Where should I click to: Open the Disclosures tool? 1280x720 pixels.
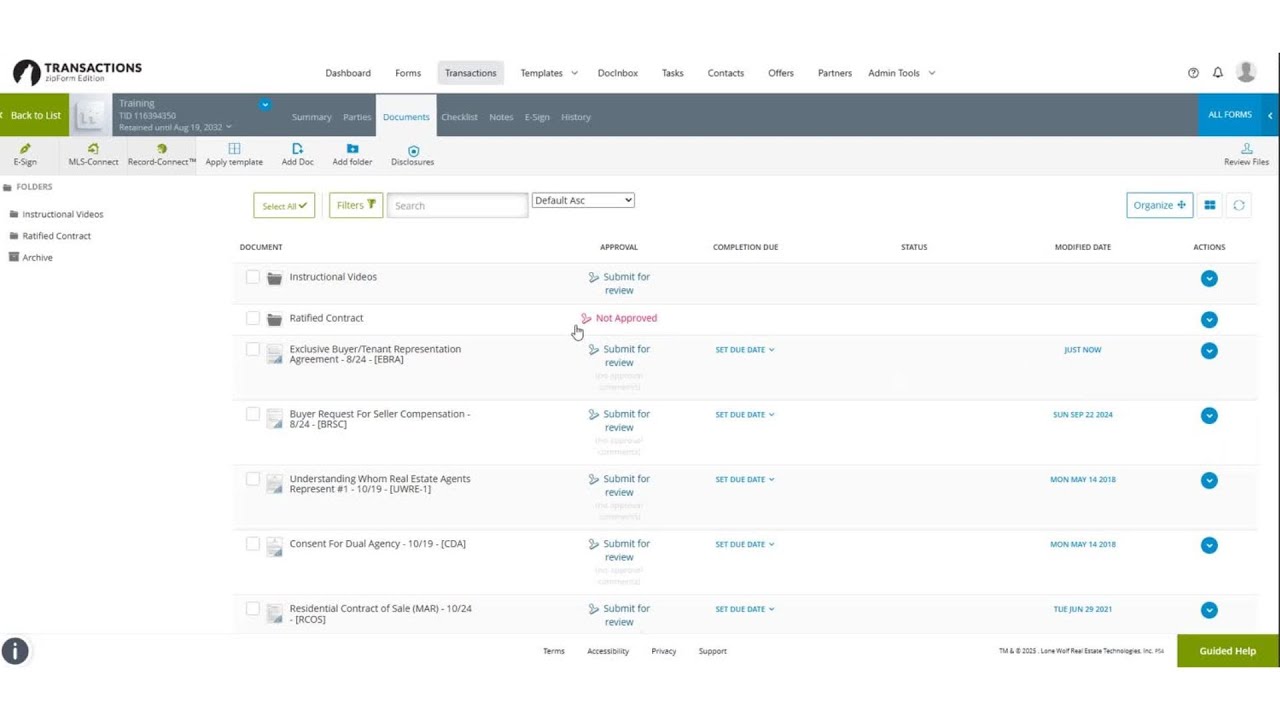413,154
